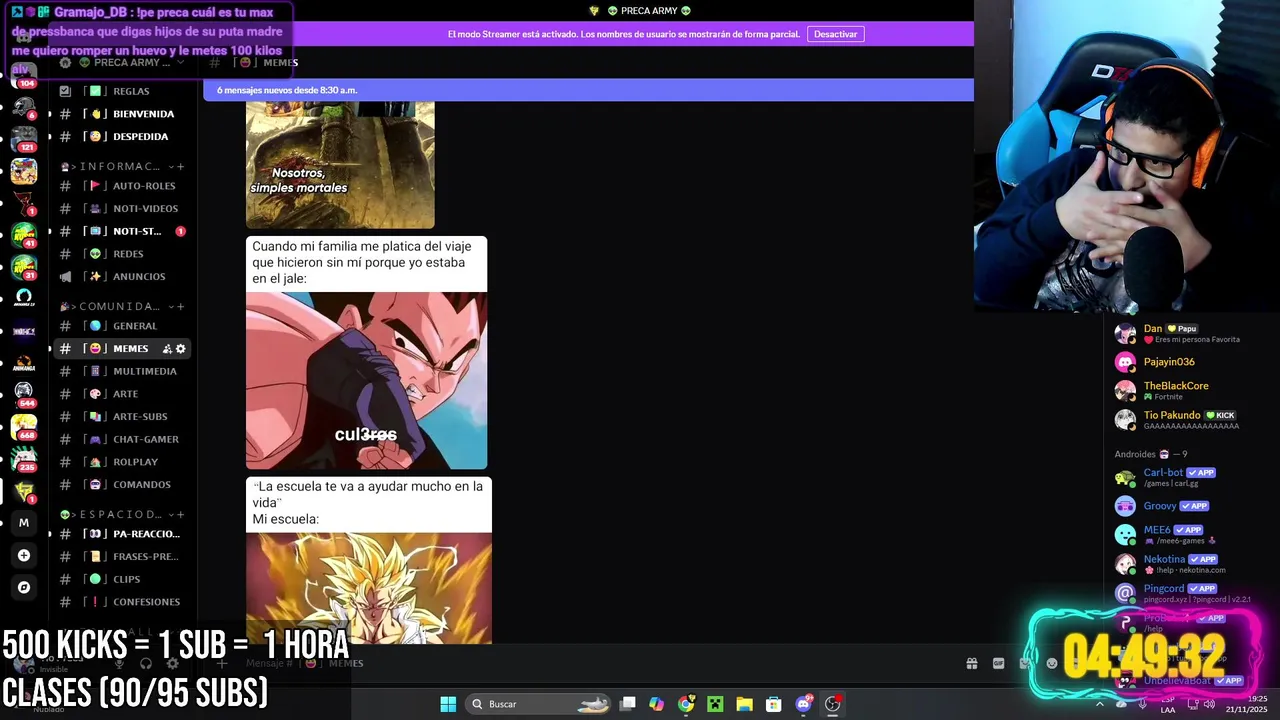
Task: Open the emoji picker in message bar
Action: [1051, 663]
